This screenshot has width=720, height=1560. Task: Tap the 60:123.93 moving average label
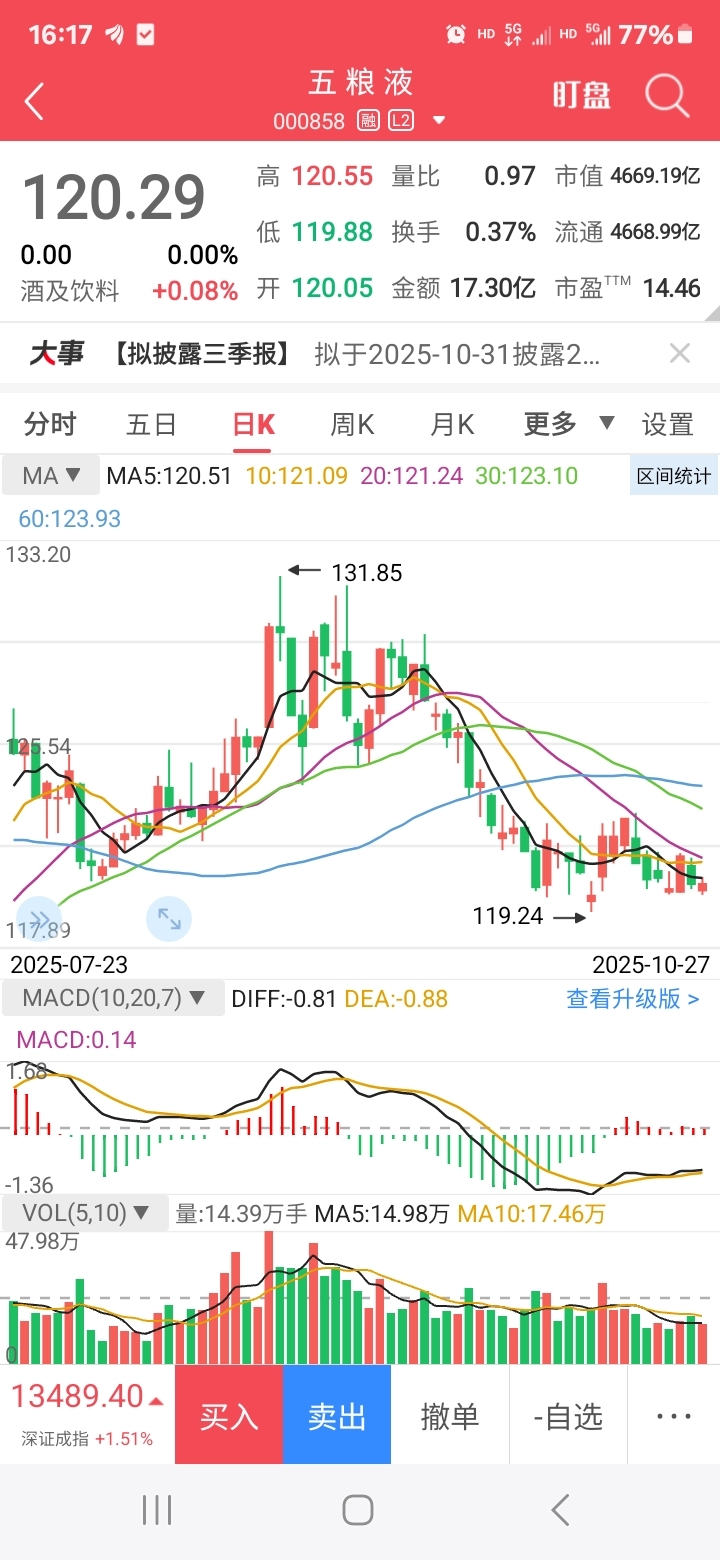(x=70, y=519)
